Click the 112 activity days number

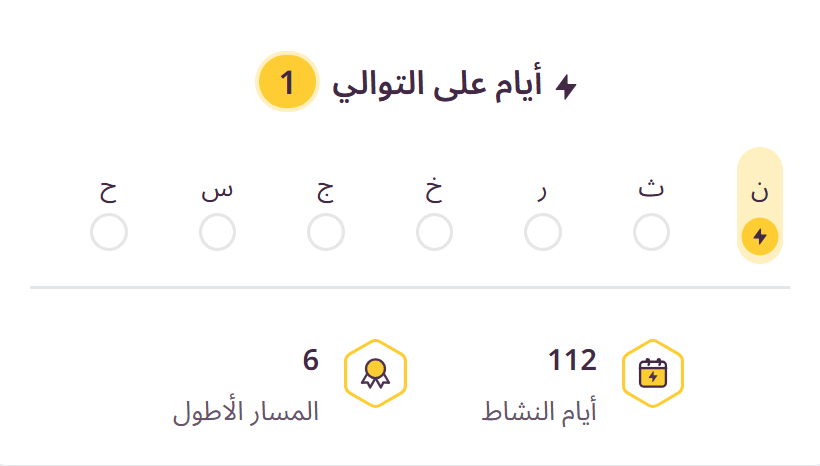(572, 360)
